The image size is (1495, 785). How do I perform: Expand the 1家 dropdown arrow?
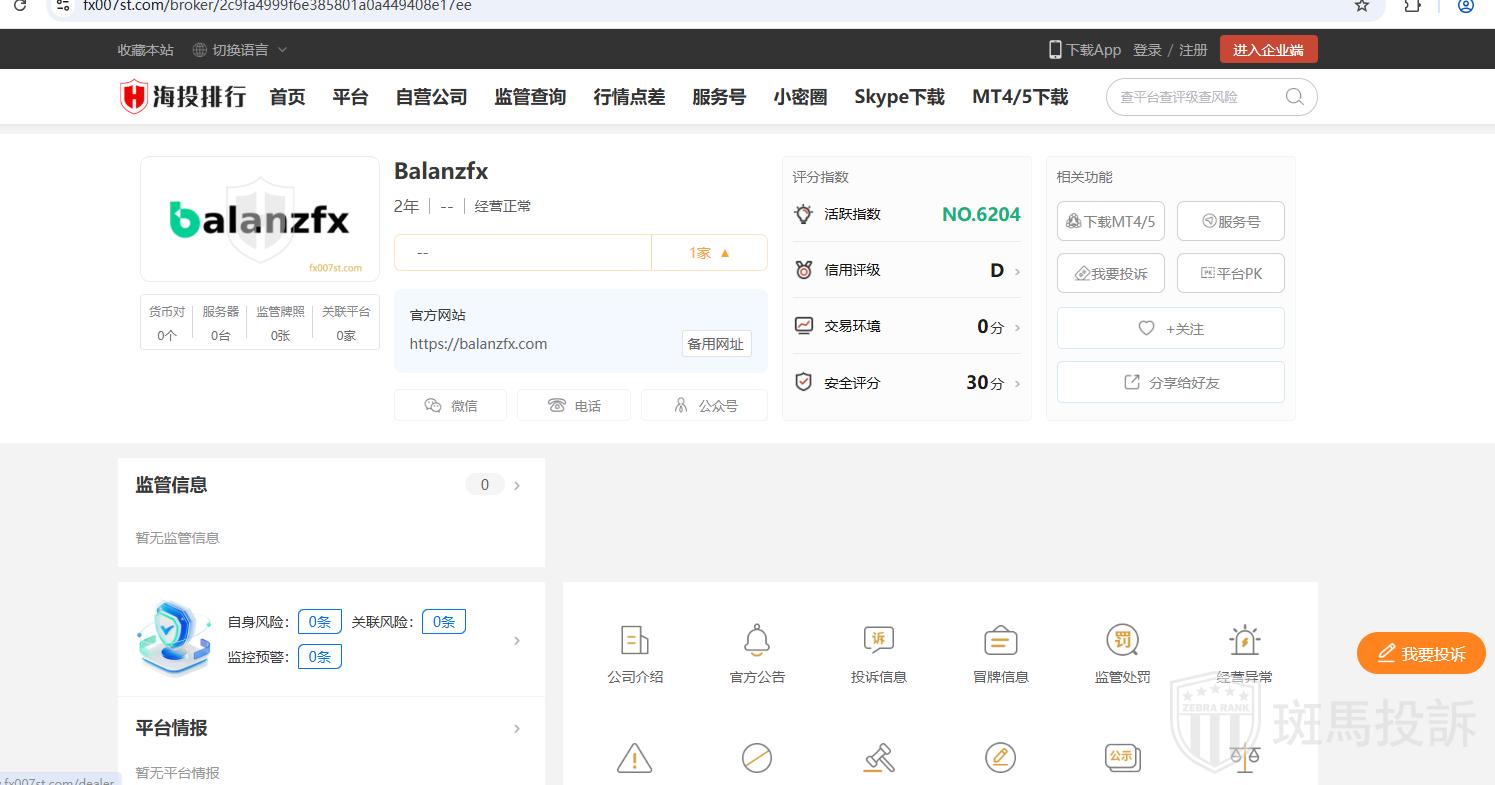725,253
